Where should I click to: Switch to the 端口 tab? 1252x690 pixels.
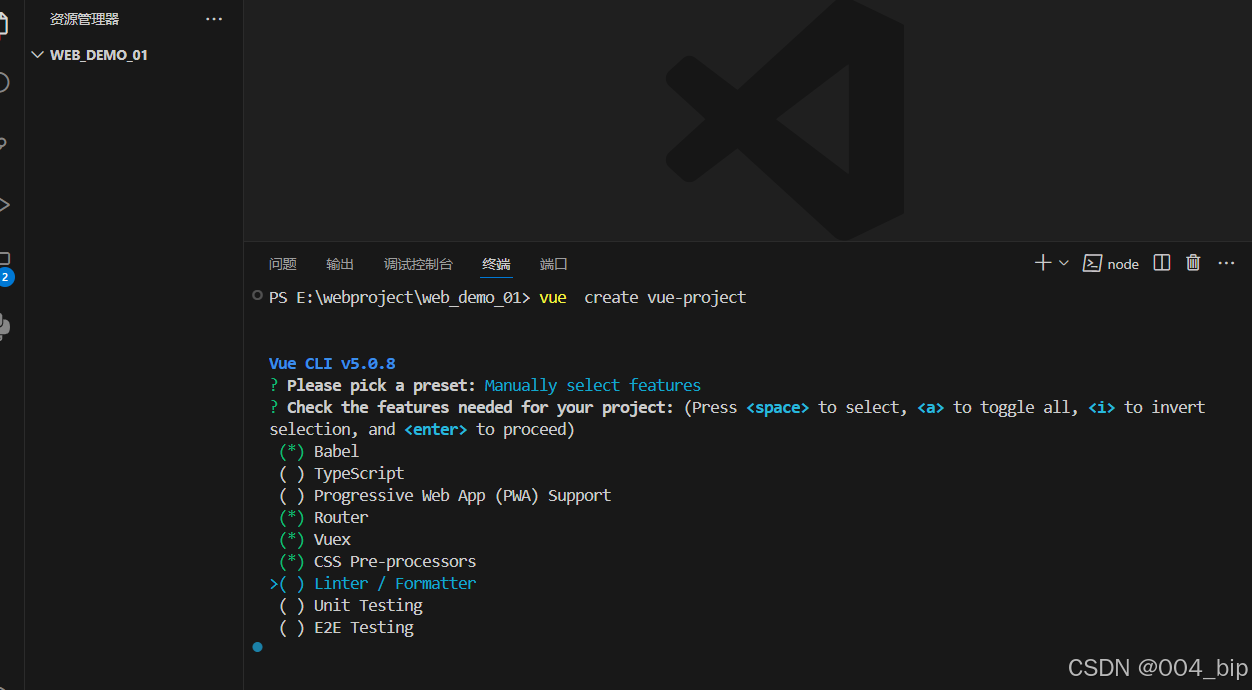click(x=554, y=264)
